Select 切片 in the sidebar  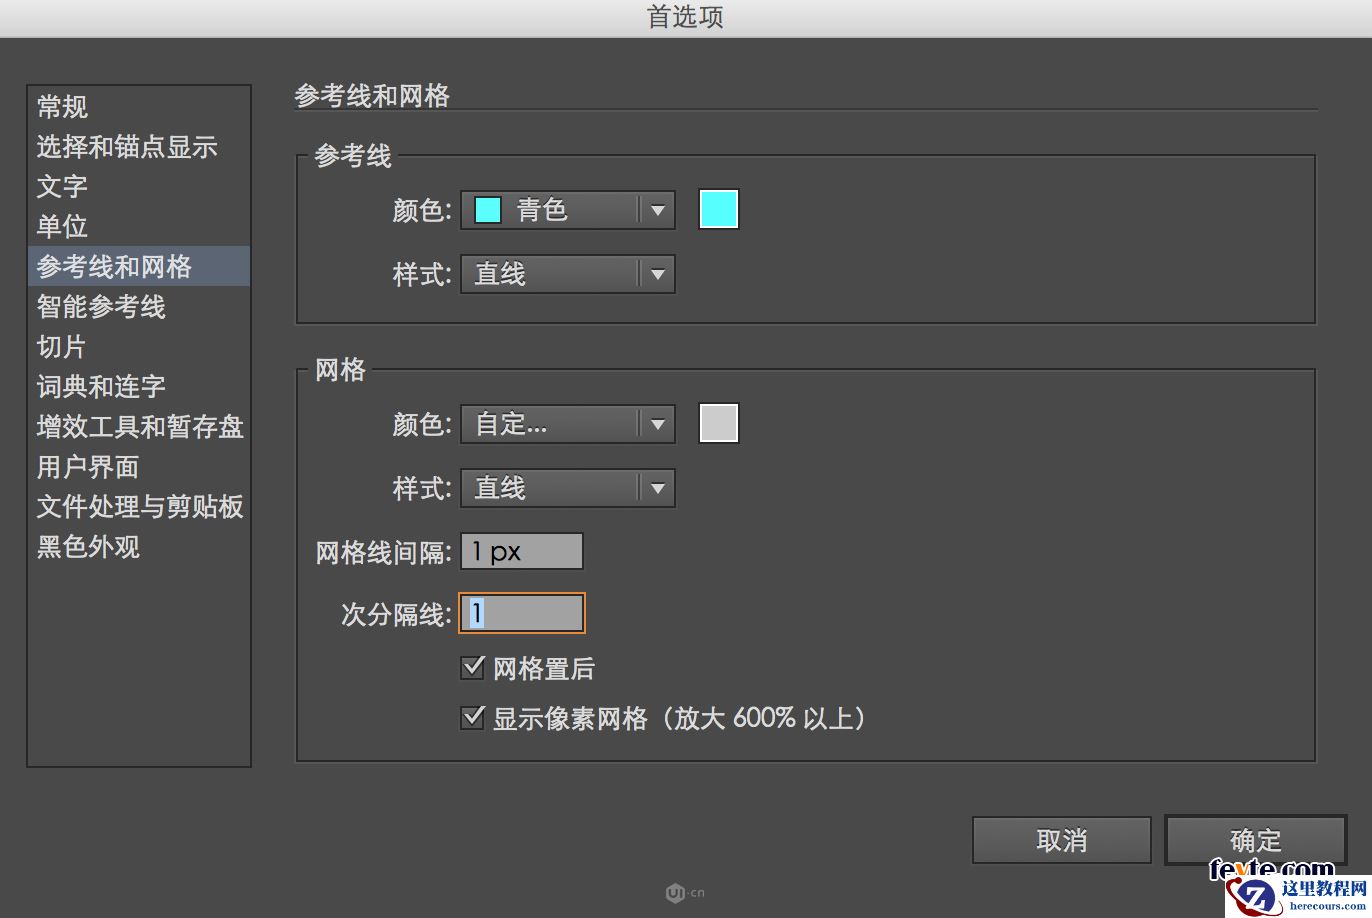(x=62, y=347)
